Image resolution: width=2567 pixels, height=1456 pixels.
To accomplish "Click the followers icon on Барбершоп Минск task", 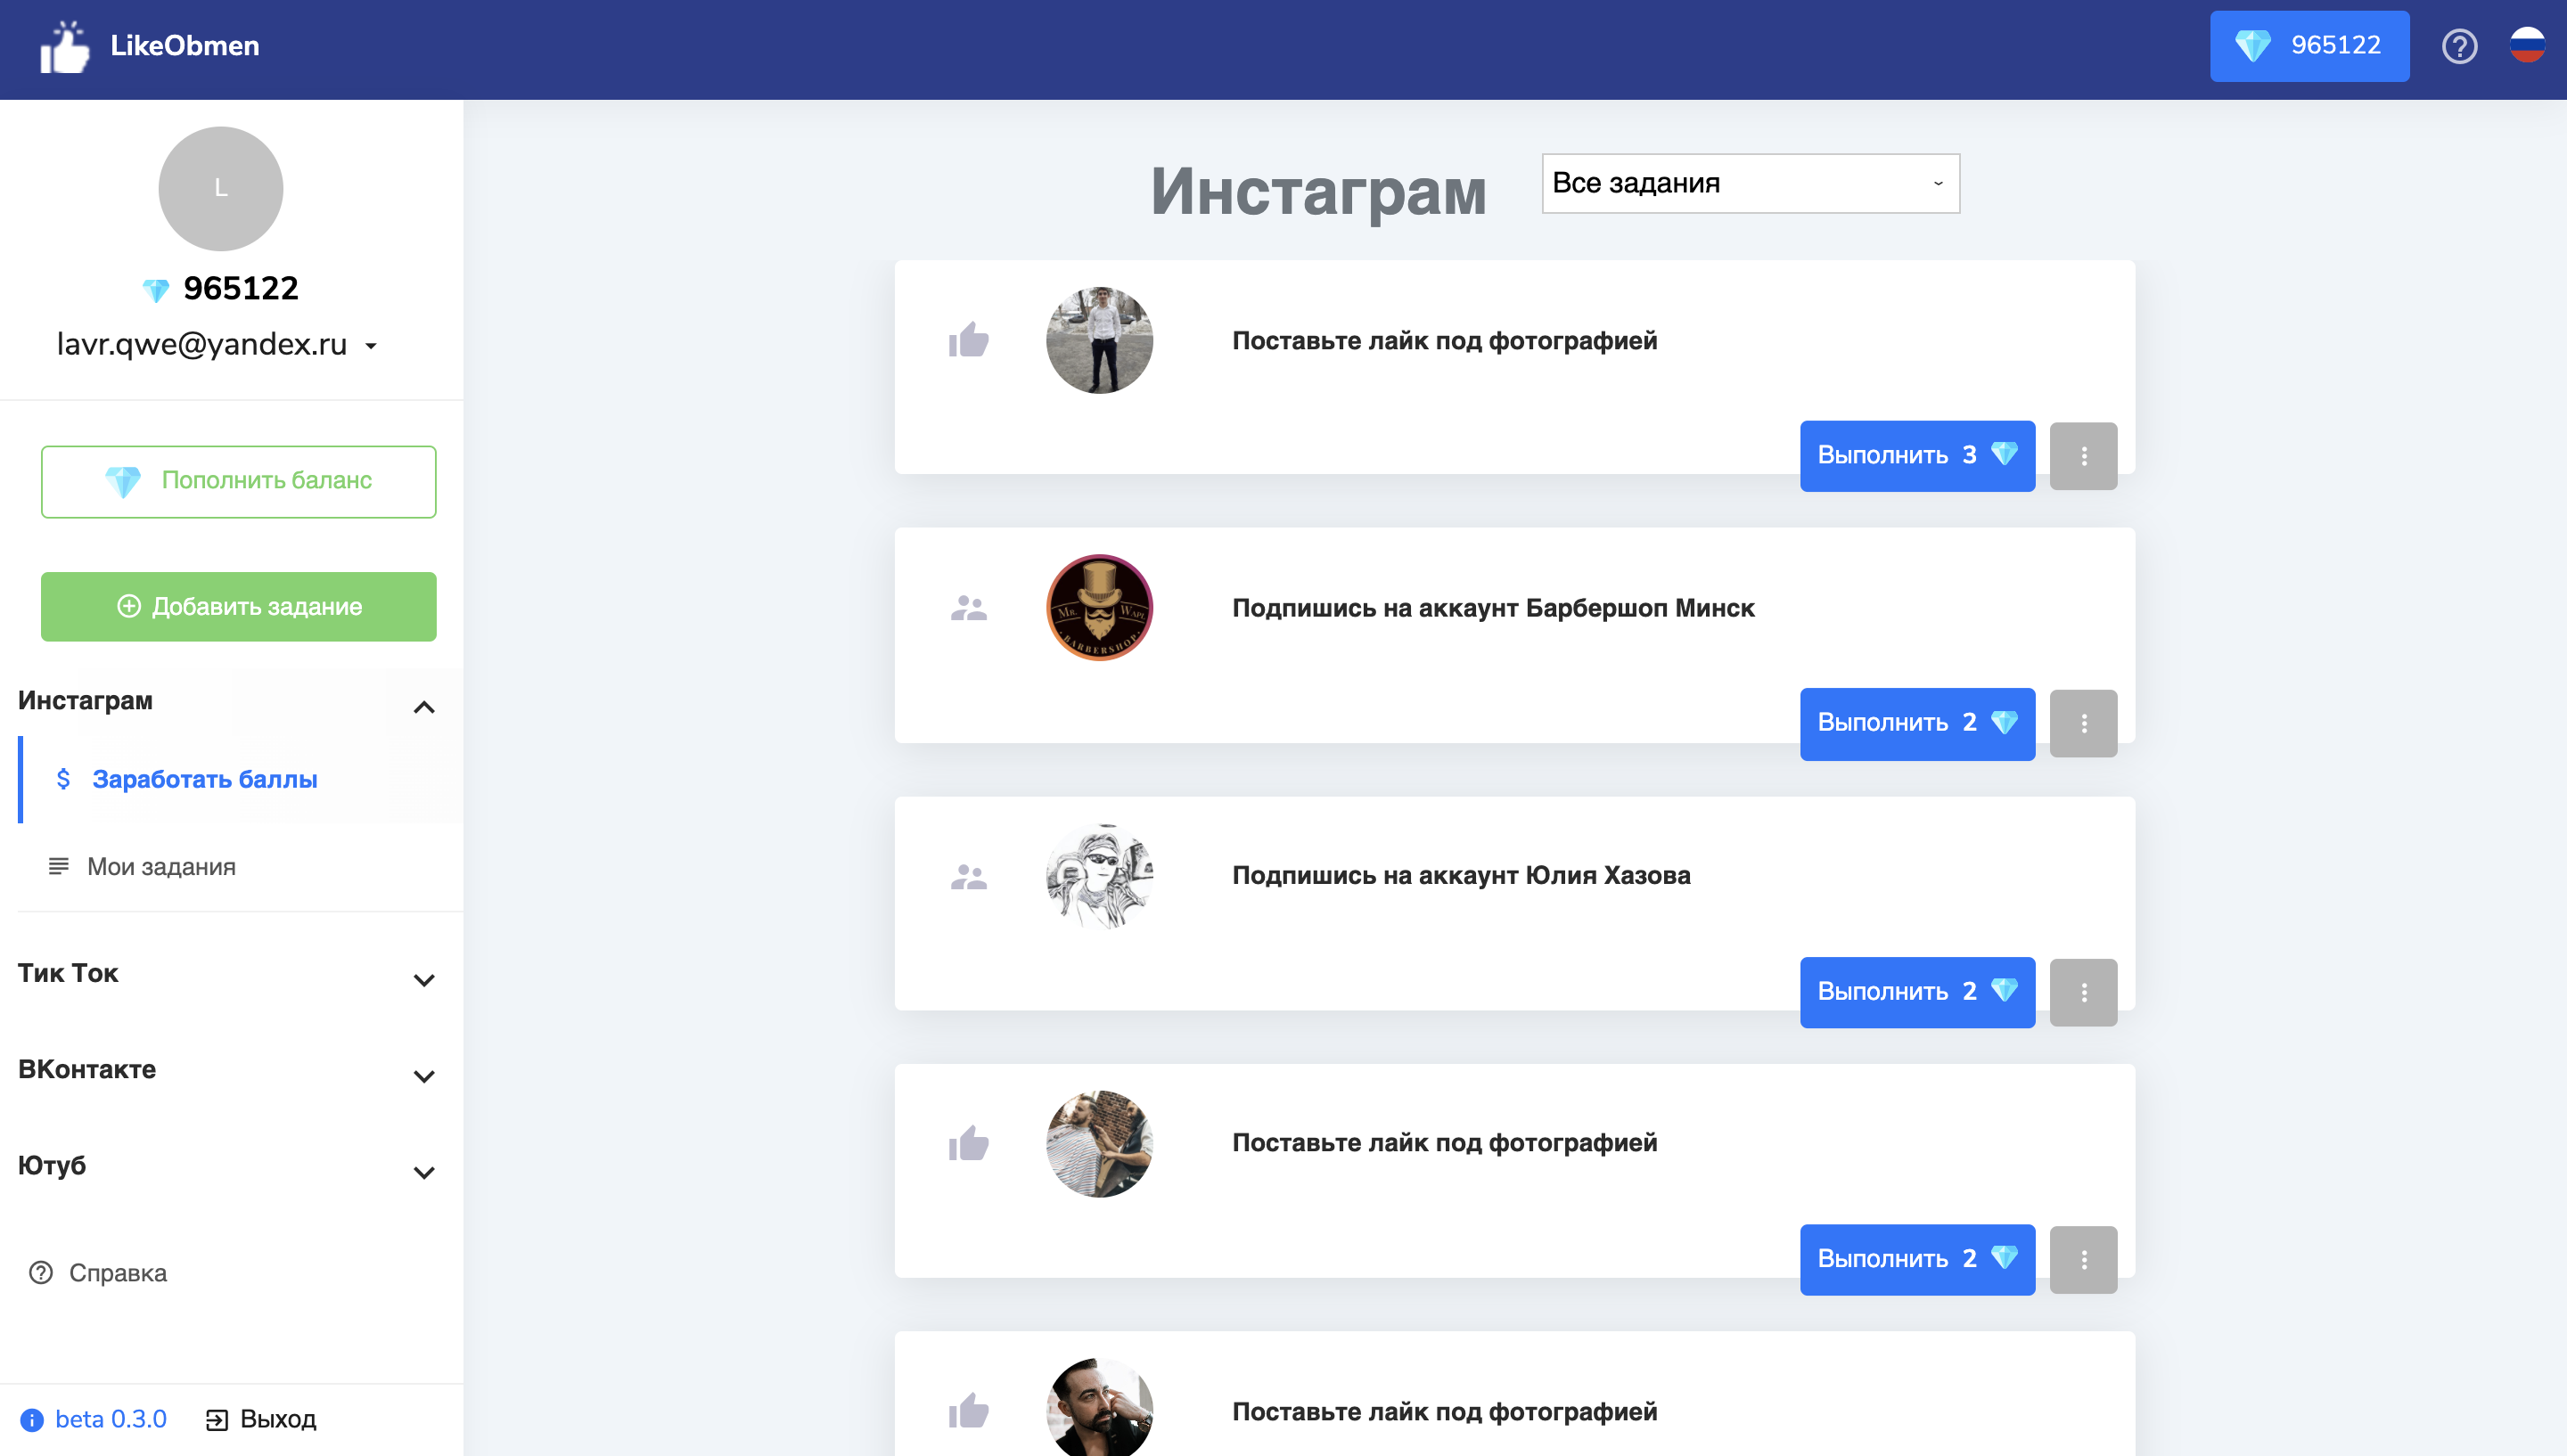I will pyautogui.click(x=970, y=607).
